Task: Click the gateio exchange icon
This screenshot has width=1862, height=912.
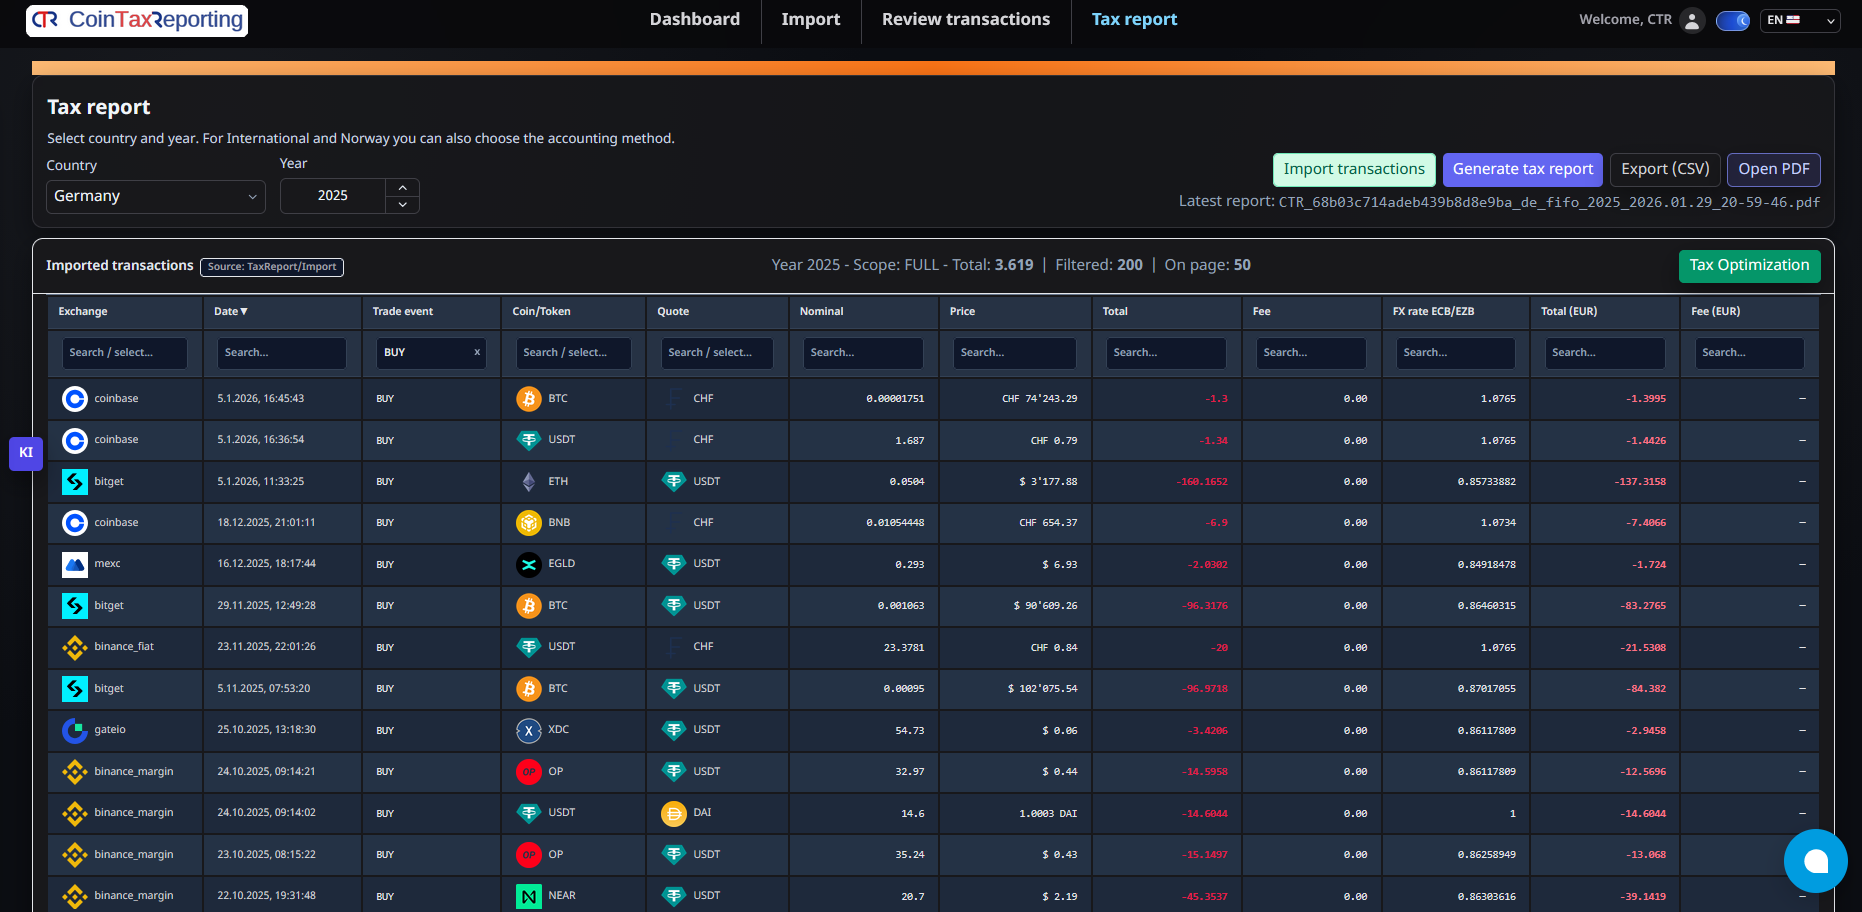Action: 75,730
